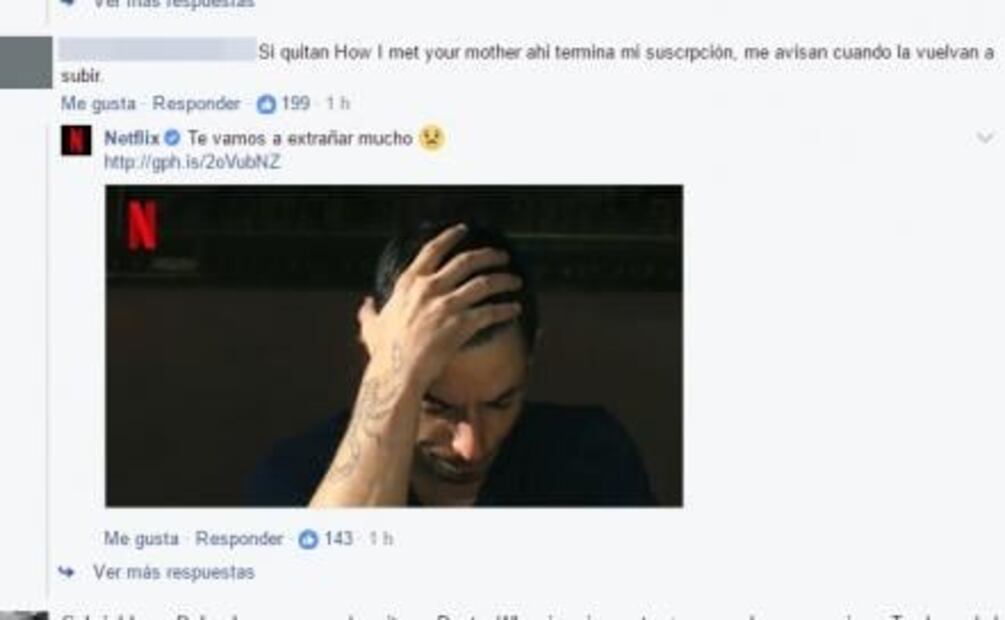Viewport: 1005px width, 620px height.
Task: Open the chevron options menu on Netflix's reply
Action: coord(985,138)
